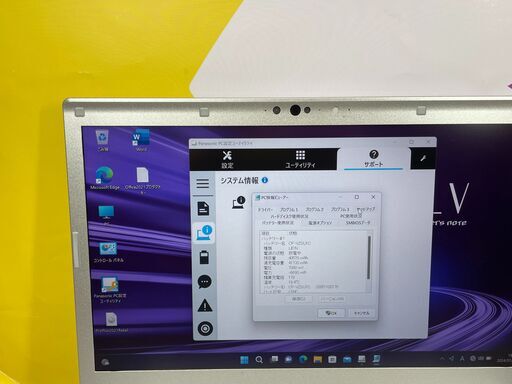Click the システム情報 heading
Viewport: 512px width, 384px height.
coord(239,180)
